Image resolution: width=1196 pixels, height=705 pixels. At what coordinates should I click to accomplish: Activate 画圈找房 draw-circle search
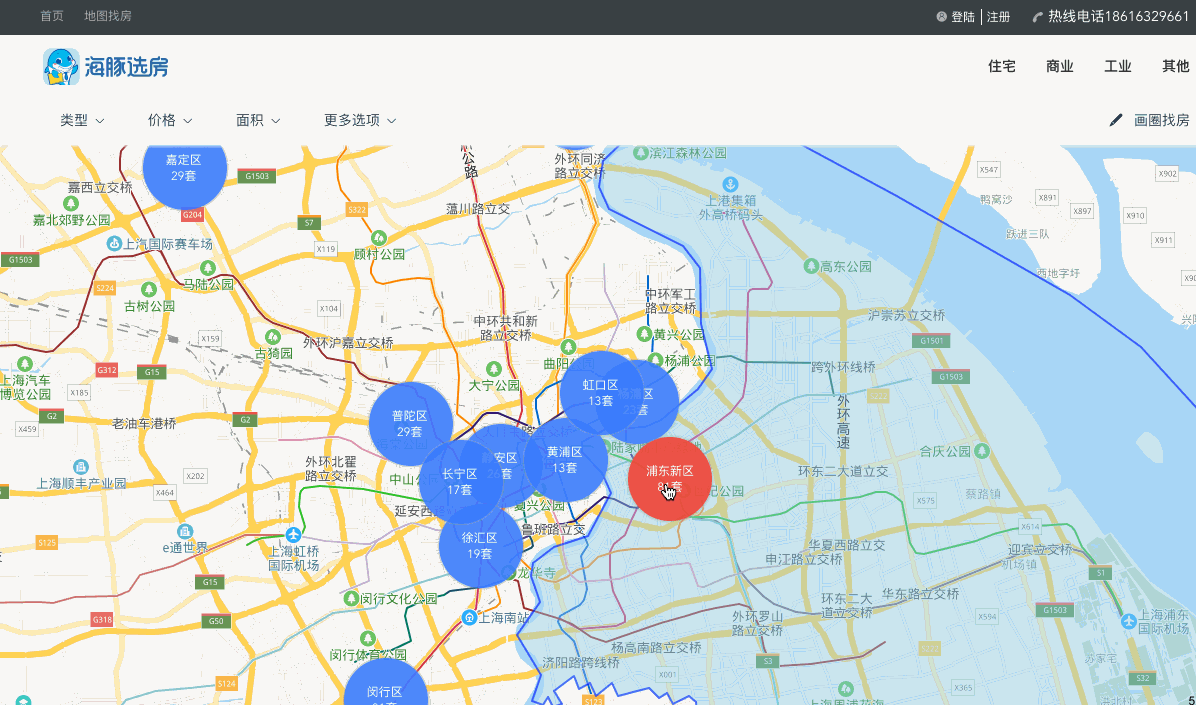point(1161,120)
